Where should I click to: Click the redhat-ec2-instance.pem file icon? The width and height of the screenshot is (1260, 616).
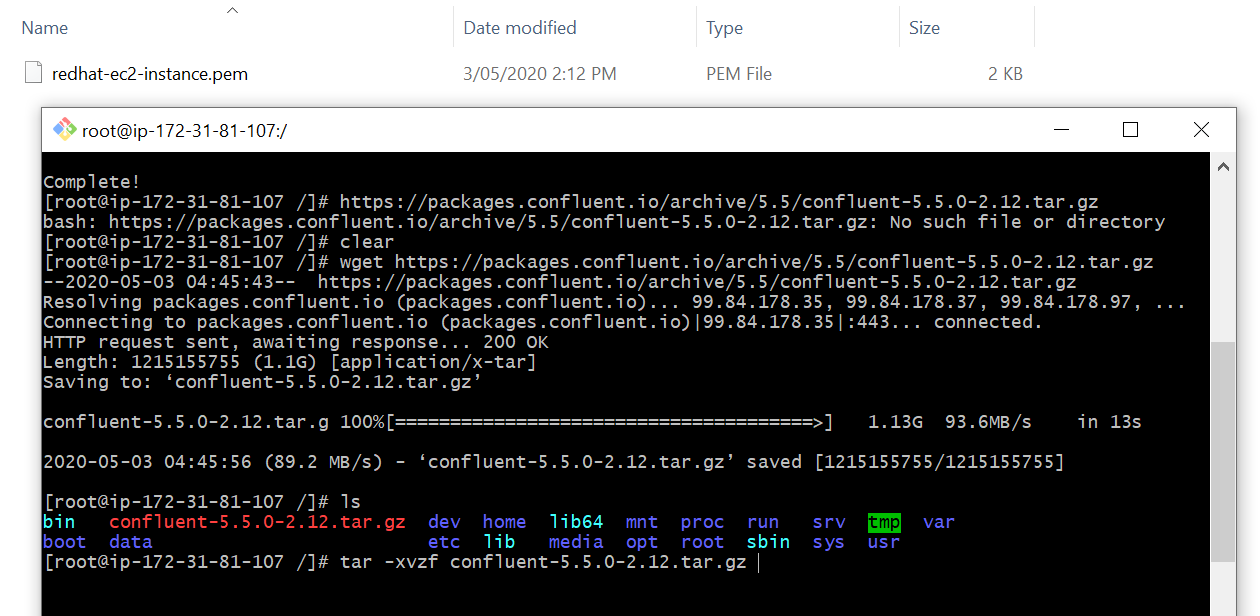(x=33, y=73)
